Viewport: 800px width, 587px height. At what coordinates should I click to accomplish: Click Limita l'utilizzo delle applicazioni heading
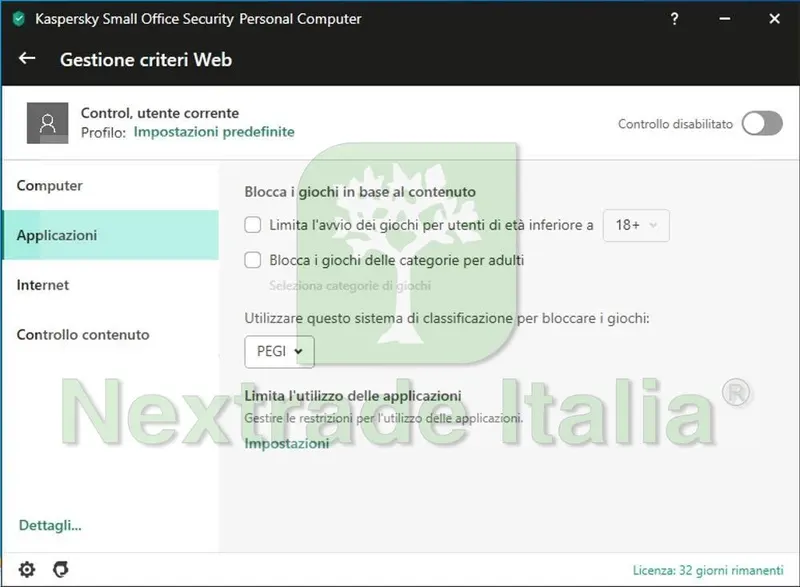353,396
